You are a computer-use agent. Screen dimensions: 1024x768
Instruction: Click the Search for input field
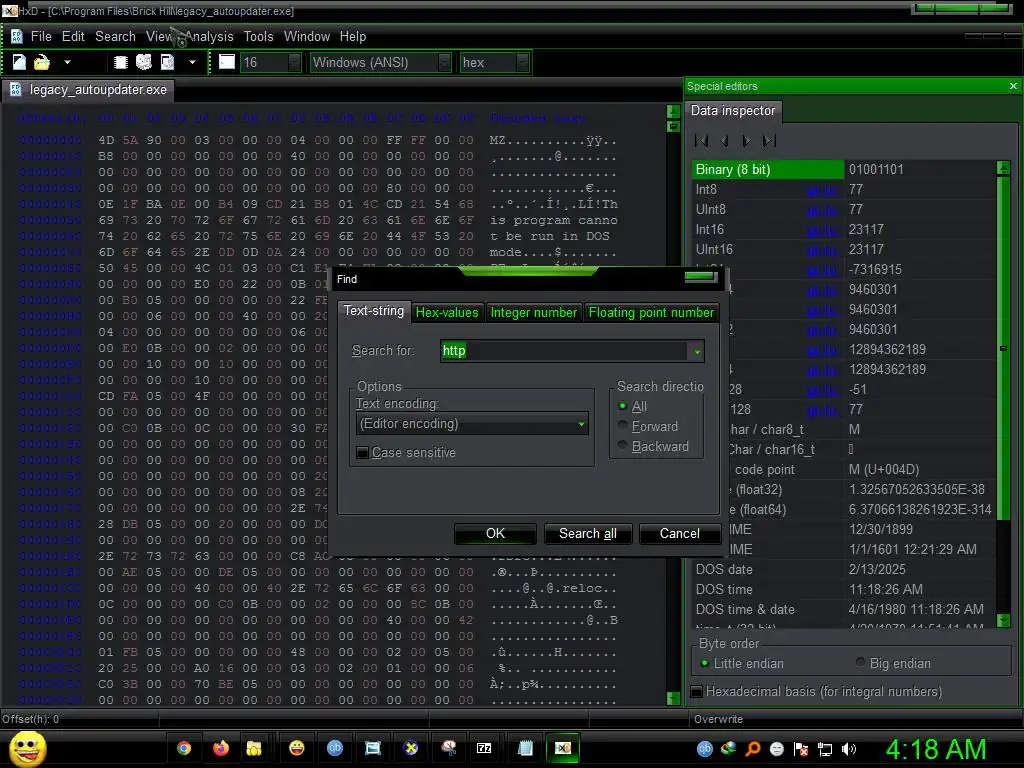(x=566, y=351)
